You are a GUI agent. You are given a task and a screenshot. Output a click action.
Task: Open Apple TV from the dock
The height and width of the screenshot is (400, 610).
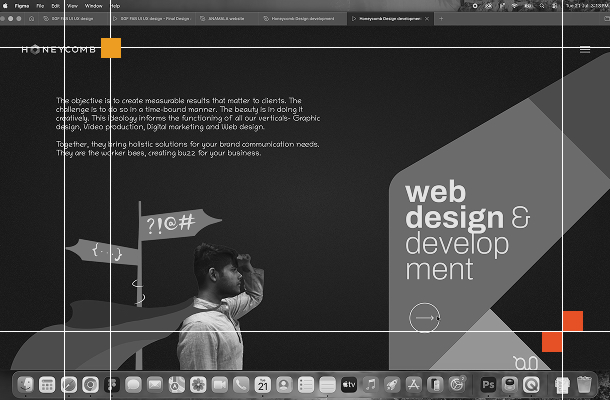349,385
